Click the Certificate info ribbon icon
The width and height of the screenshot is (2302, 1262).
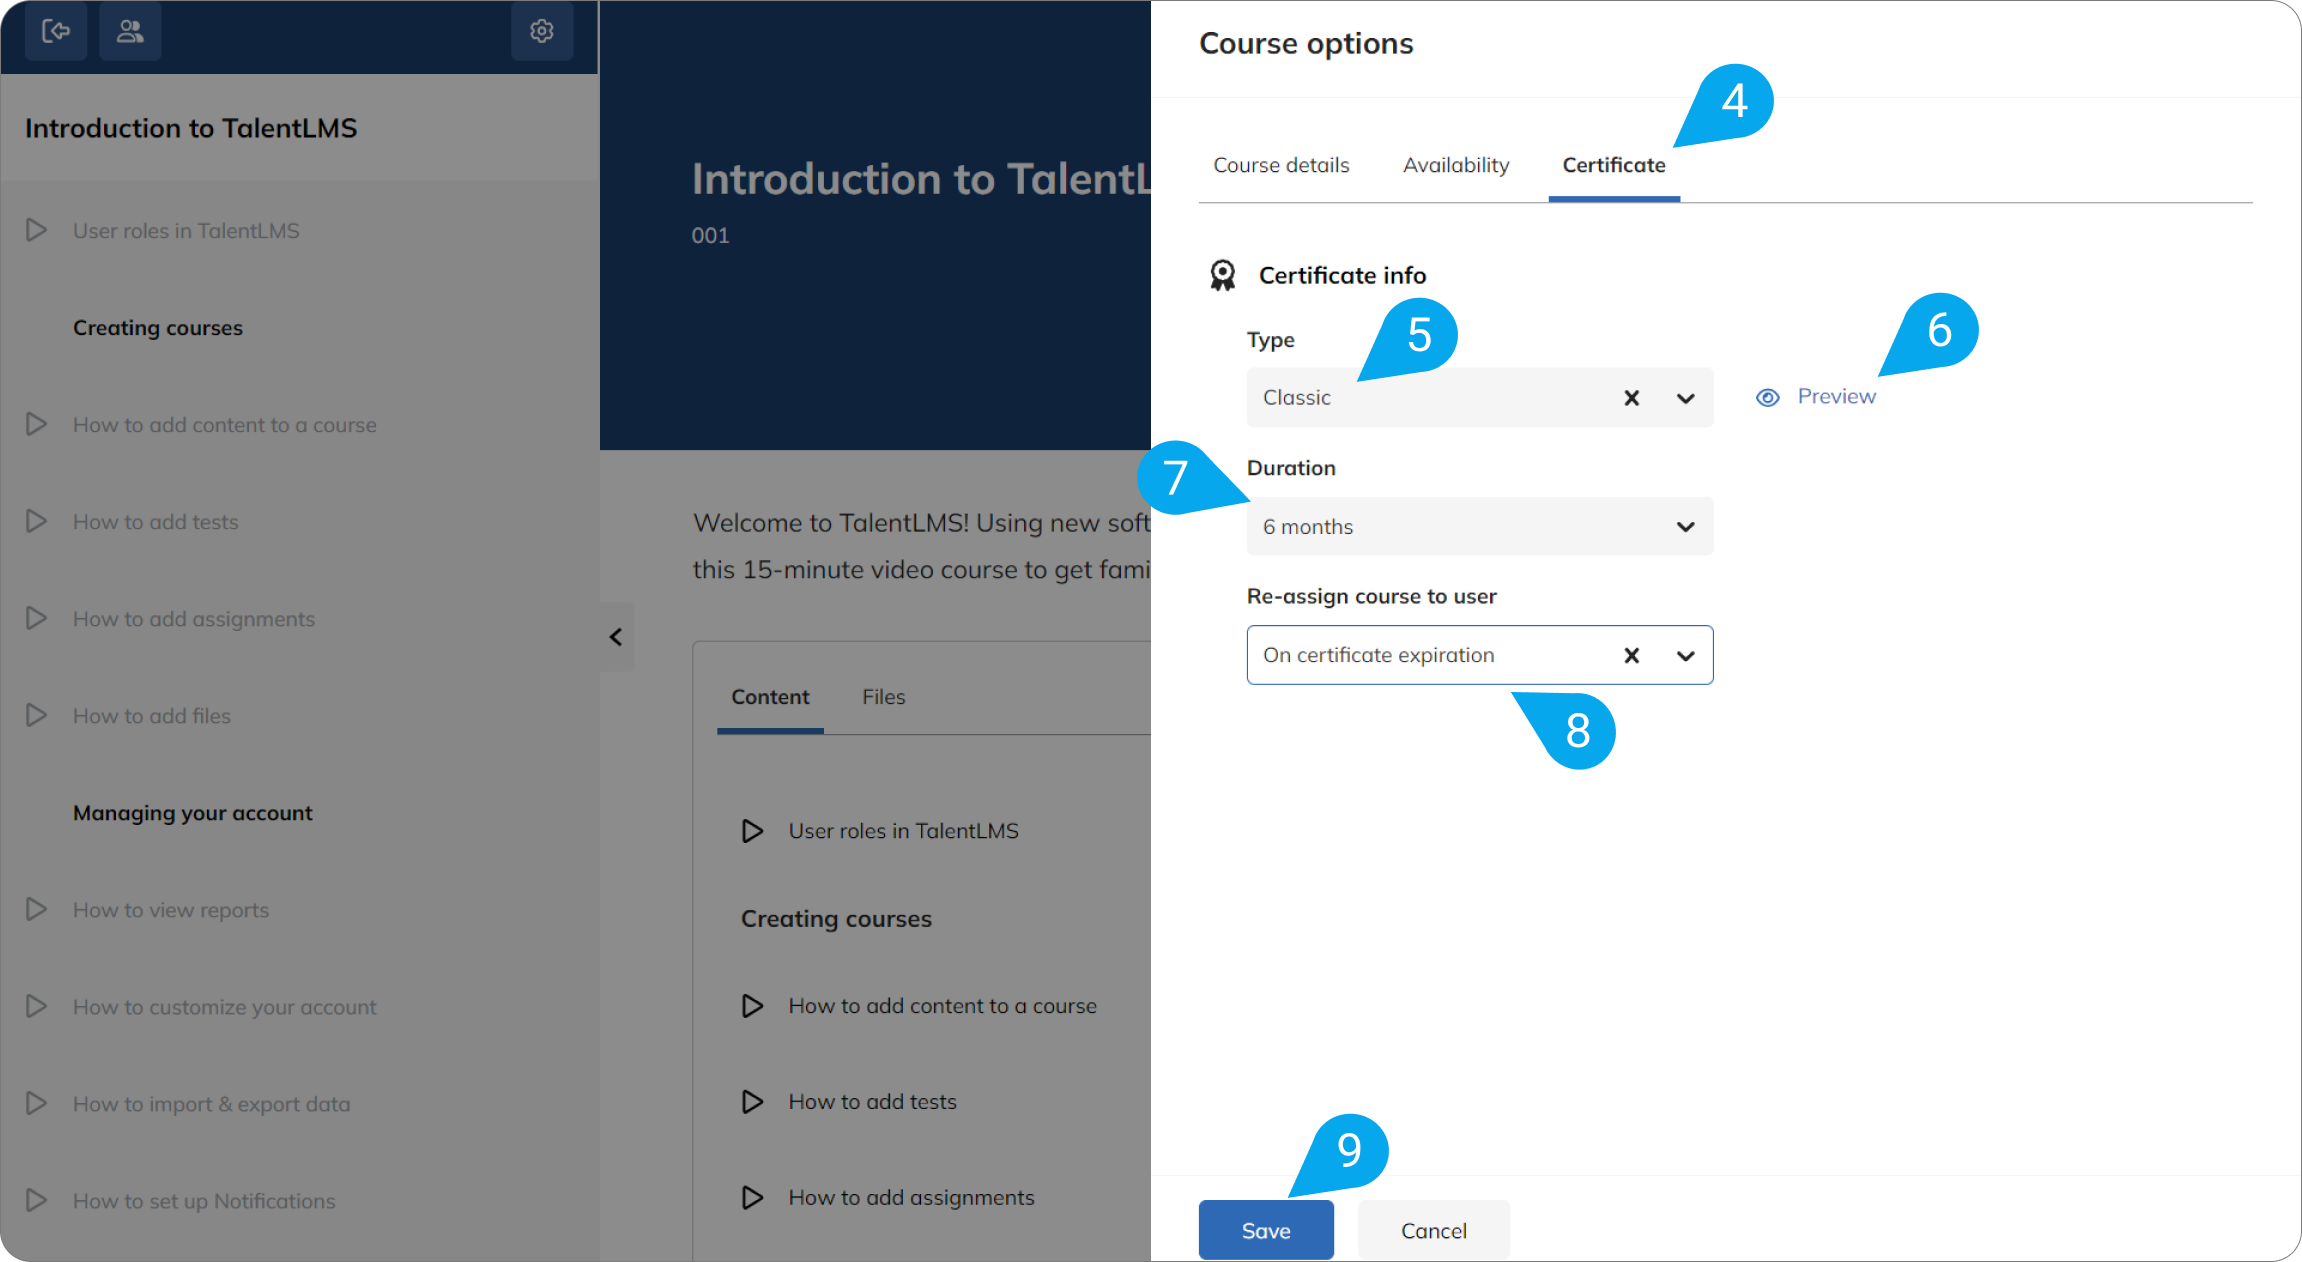(1222, 275)
